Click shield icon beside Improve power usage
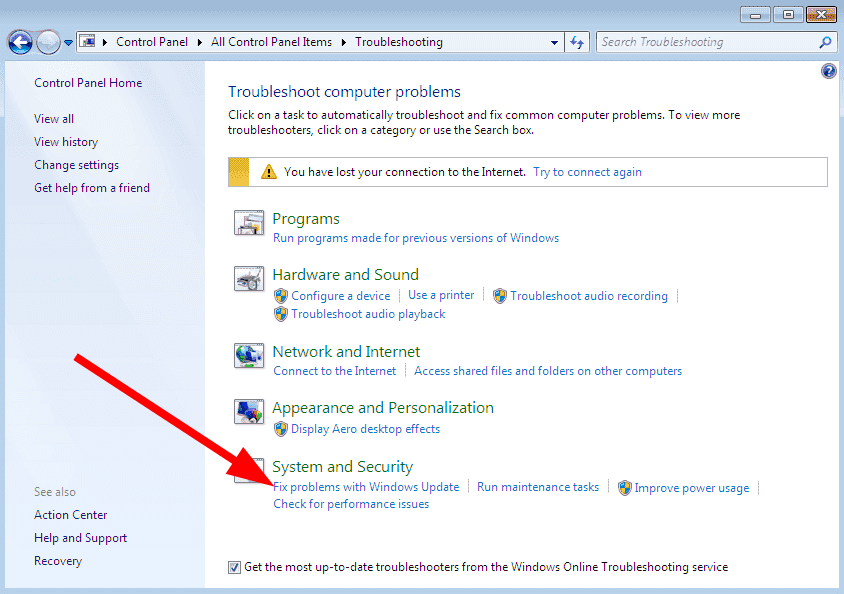Screen dimensions: 844x594 [624, 488]
